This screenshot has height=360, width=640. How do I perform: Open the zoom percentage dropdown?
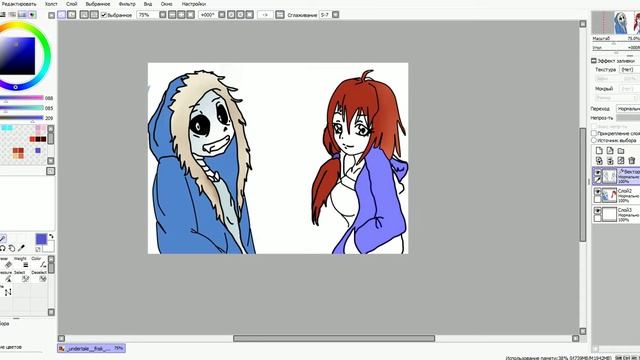pos(162,15)
